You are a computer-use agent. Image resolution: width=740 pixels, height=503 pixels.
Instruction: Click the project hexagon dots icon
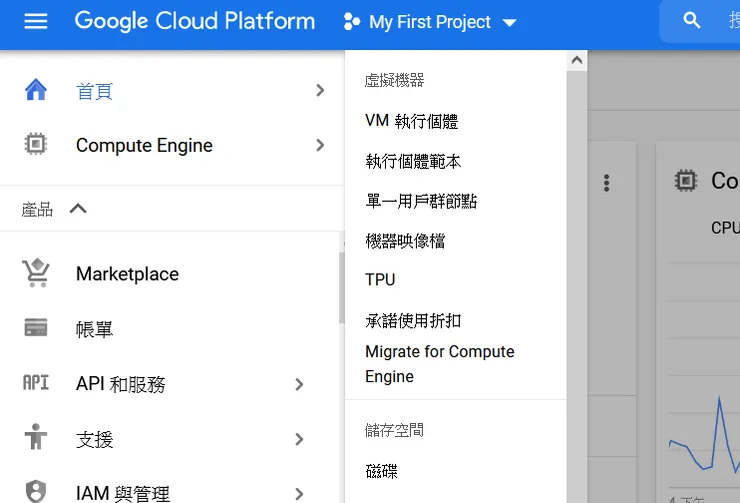pyautogui.click(x=352, y=22)
